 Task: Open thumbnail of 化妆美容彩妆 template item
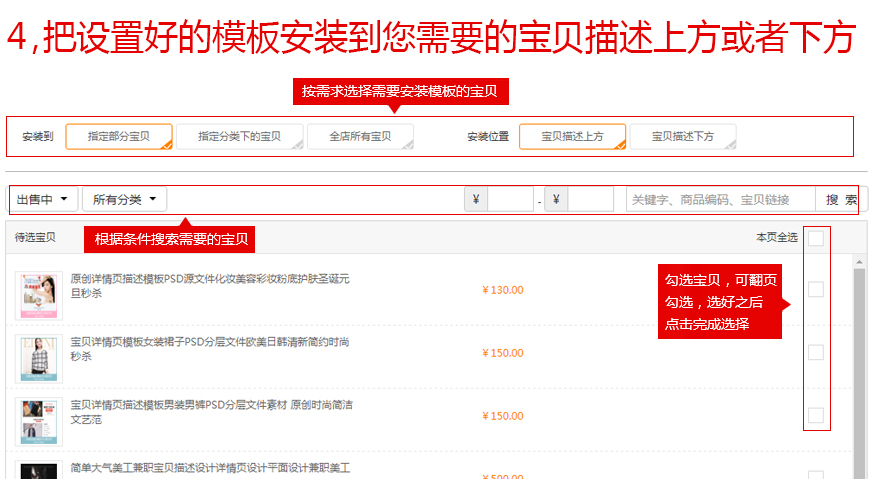(39, 296)
